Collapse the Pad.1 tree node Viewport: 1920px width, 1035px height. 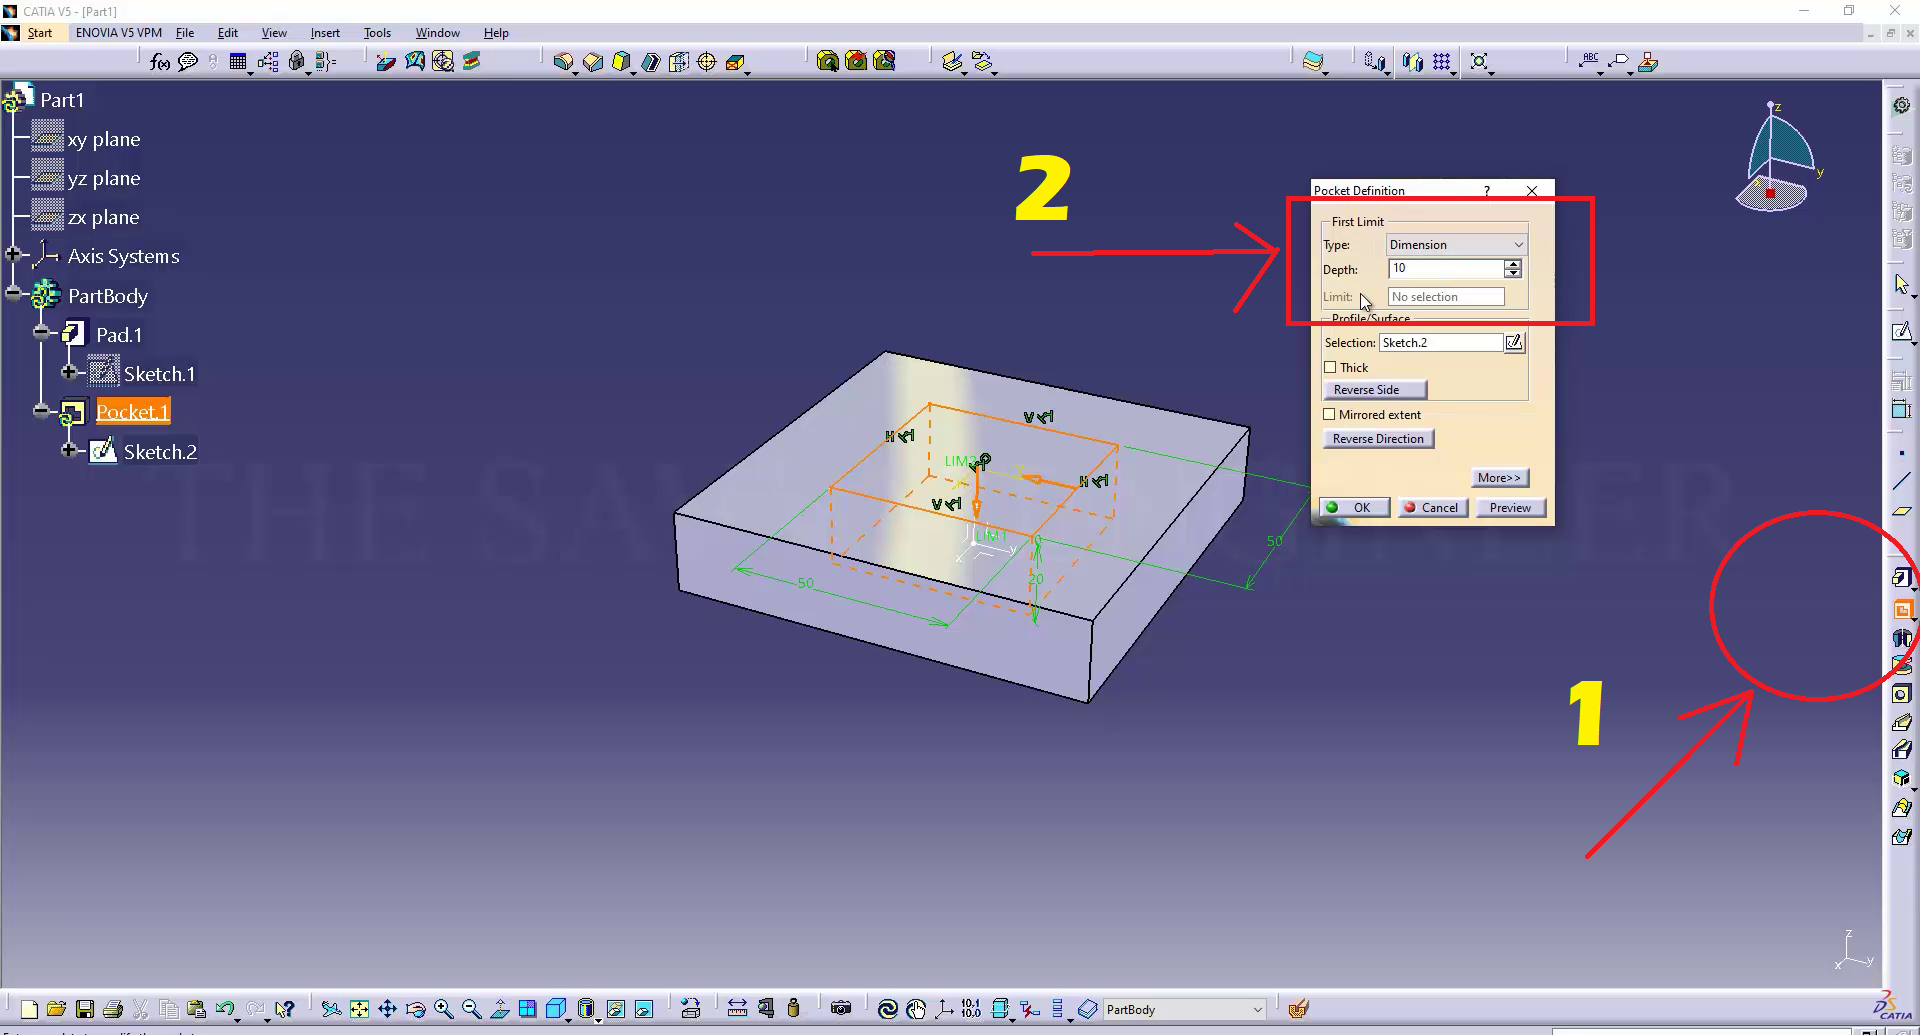[41, 333]
